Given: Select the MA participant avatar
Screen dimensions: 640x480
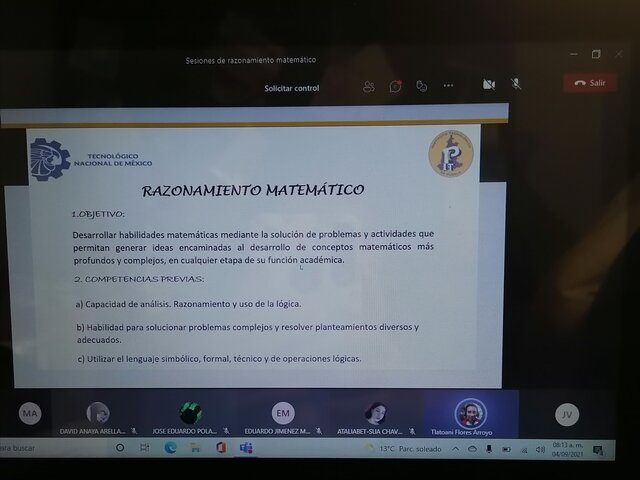Looking at the screenshot, I should [x=30, y=413].
